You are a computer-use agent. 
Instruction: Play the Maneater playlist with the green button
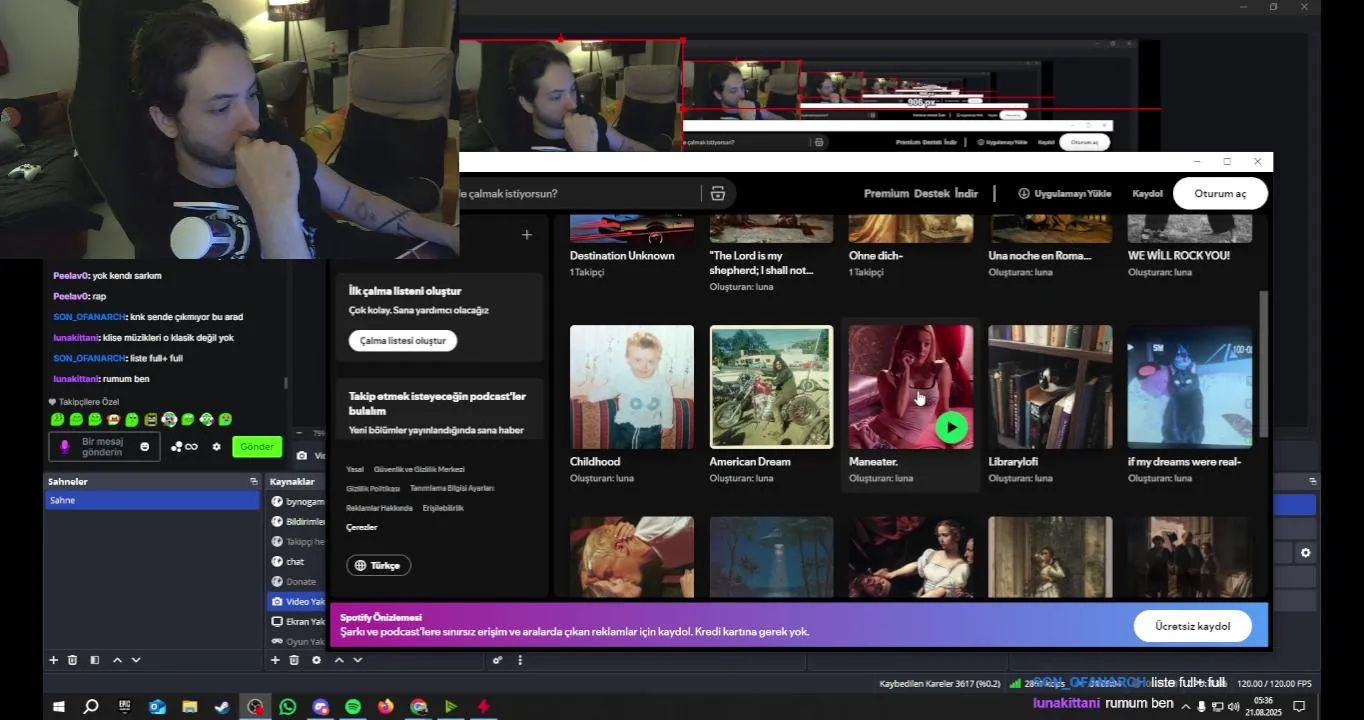pyautogui.click(x=951, y=428)
